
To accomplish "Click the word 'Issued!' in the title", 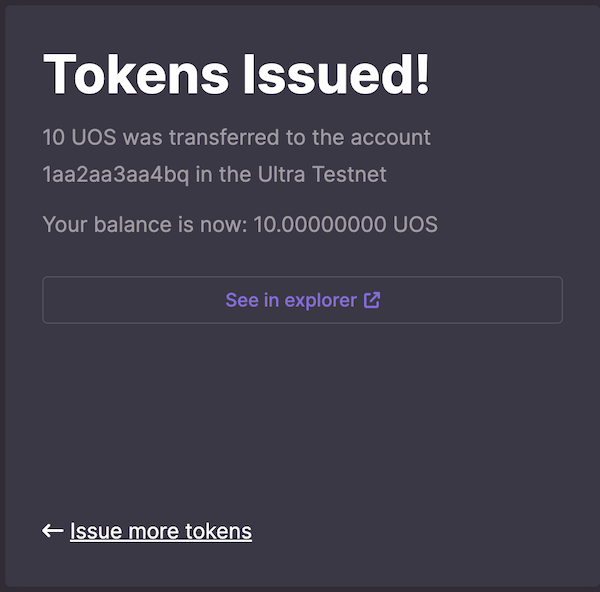I will click(336, 74).
